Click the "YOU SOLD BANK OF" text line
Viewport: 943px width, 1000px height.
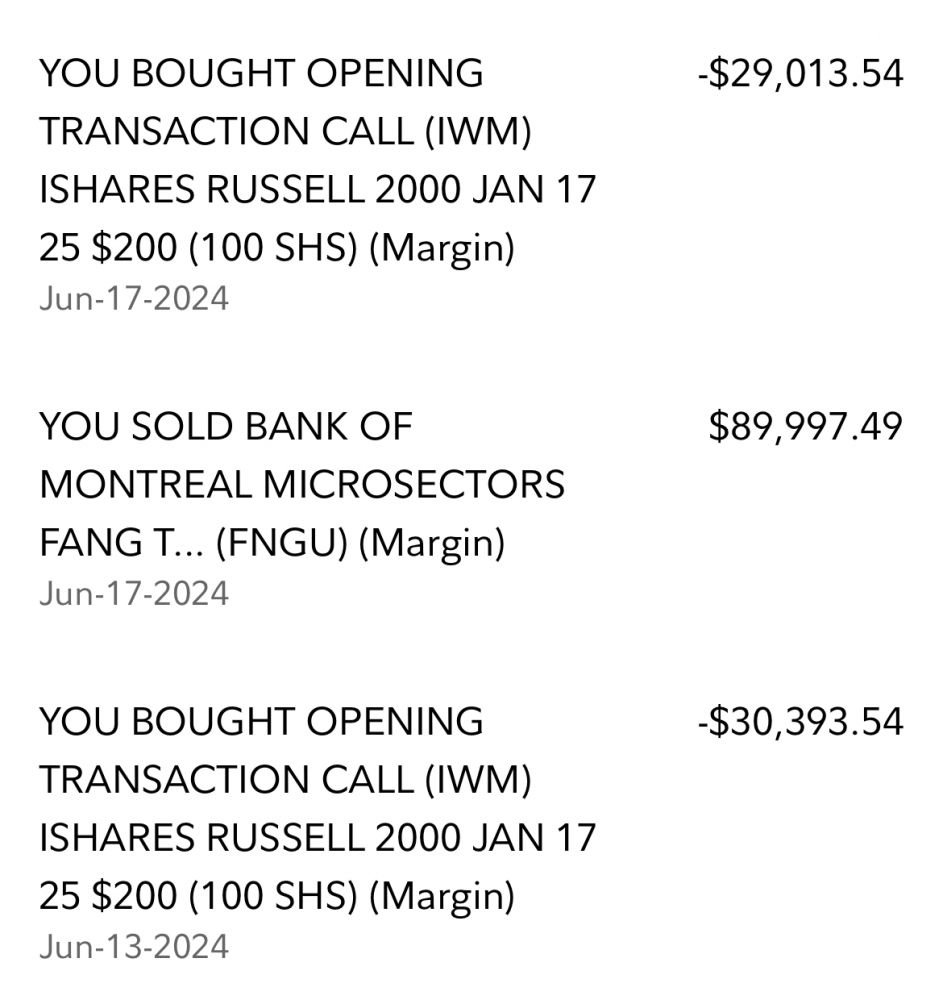pyautogui.click(x=226, y=427)
